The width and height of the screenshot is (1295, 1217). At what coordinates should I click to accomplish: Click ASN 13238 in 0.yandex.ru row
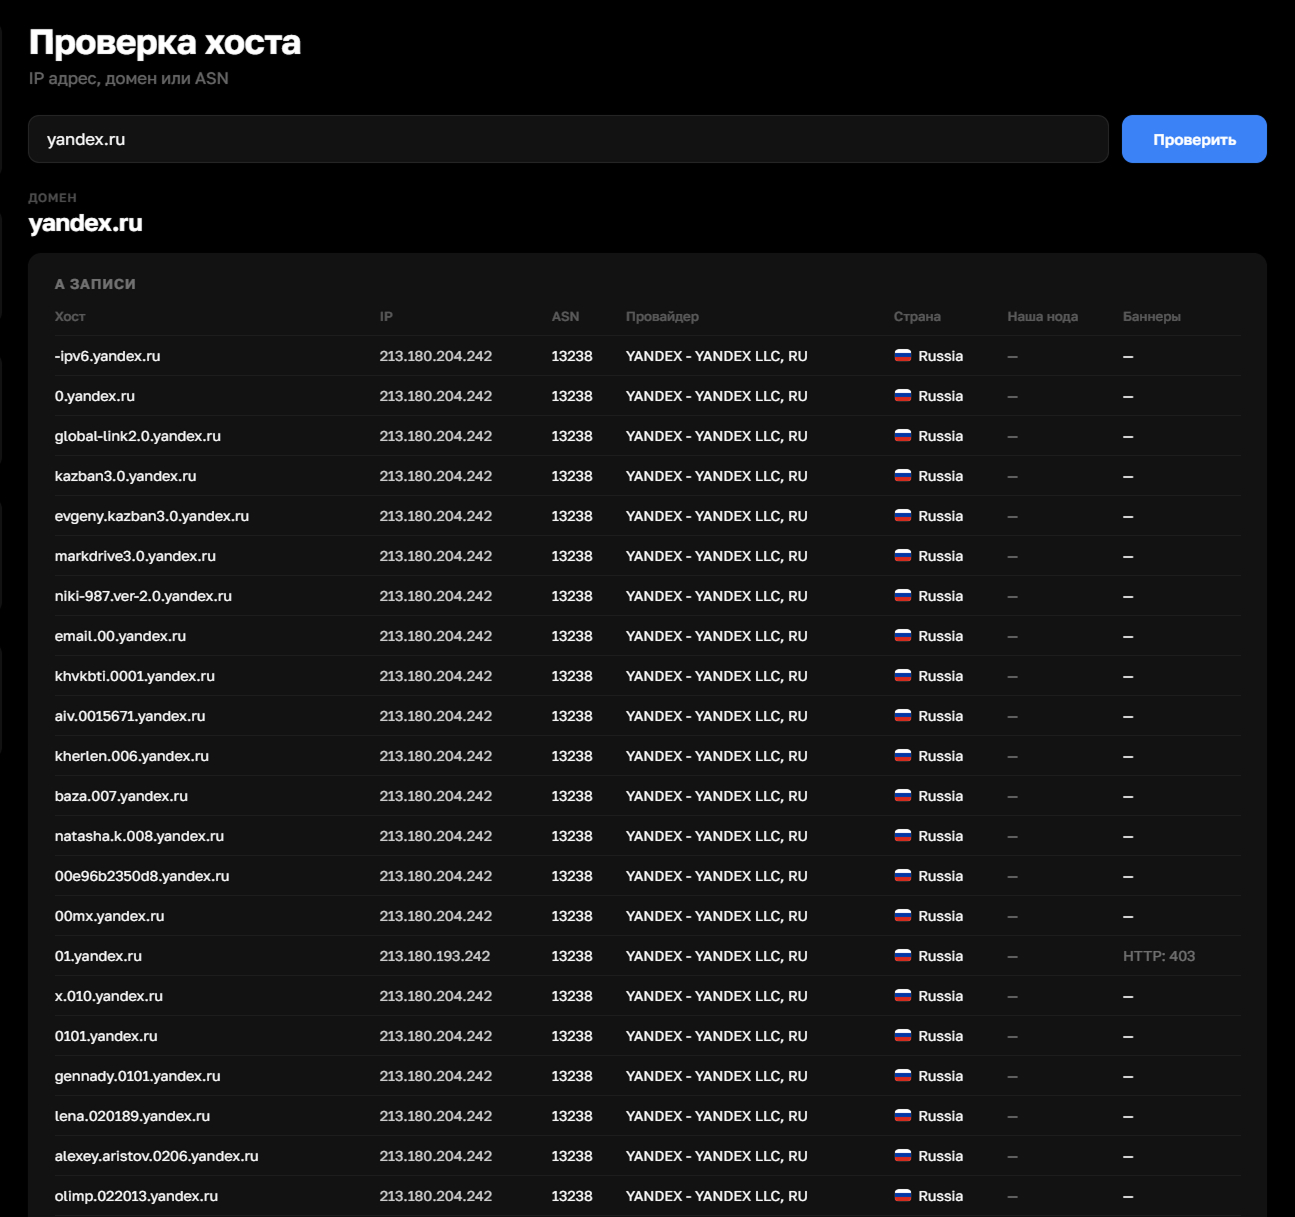(572, 396)
